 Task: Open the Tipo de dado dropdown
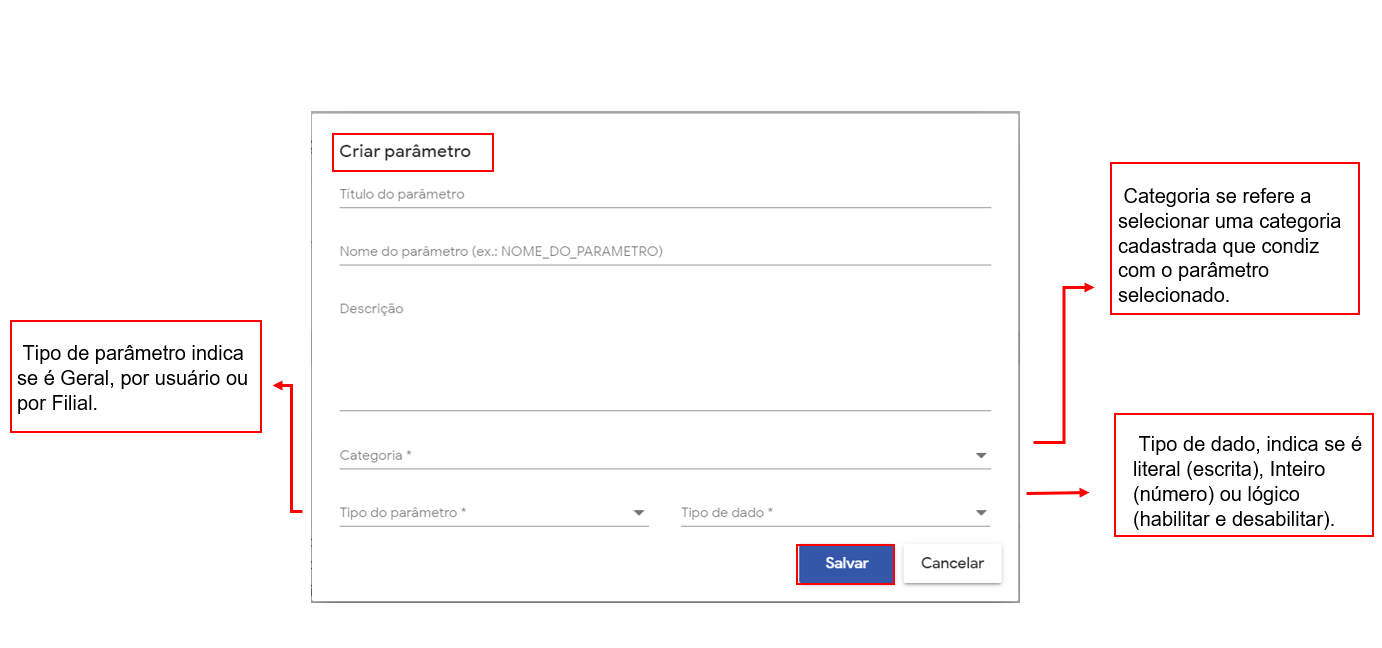tap(828, 513)
